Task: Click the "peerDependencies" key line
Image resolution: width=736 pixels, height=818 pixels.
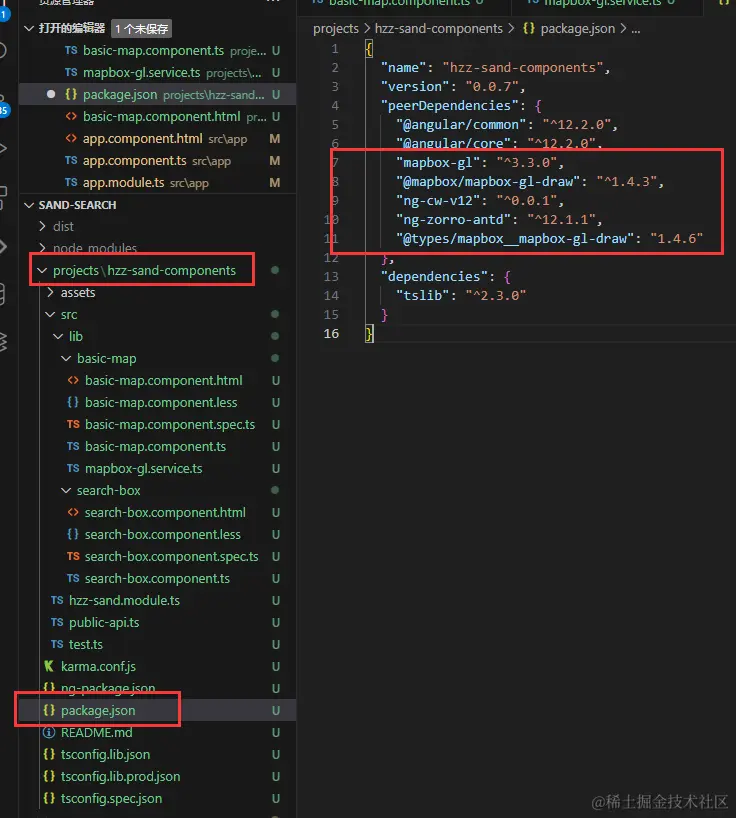Action: coord(462,106)
